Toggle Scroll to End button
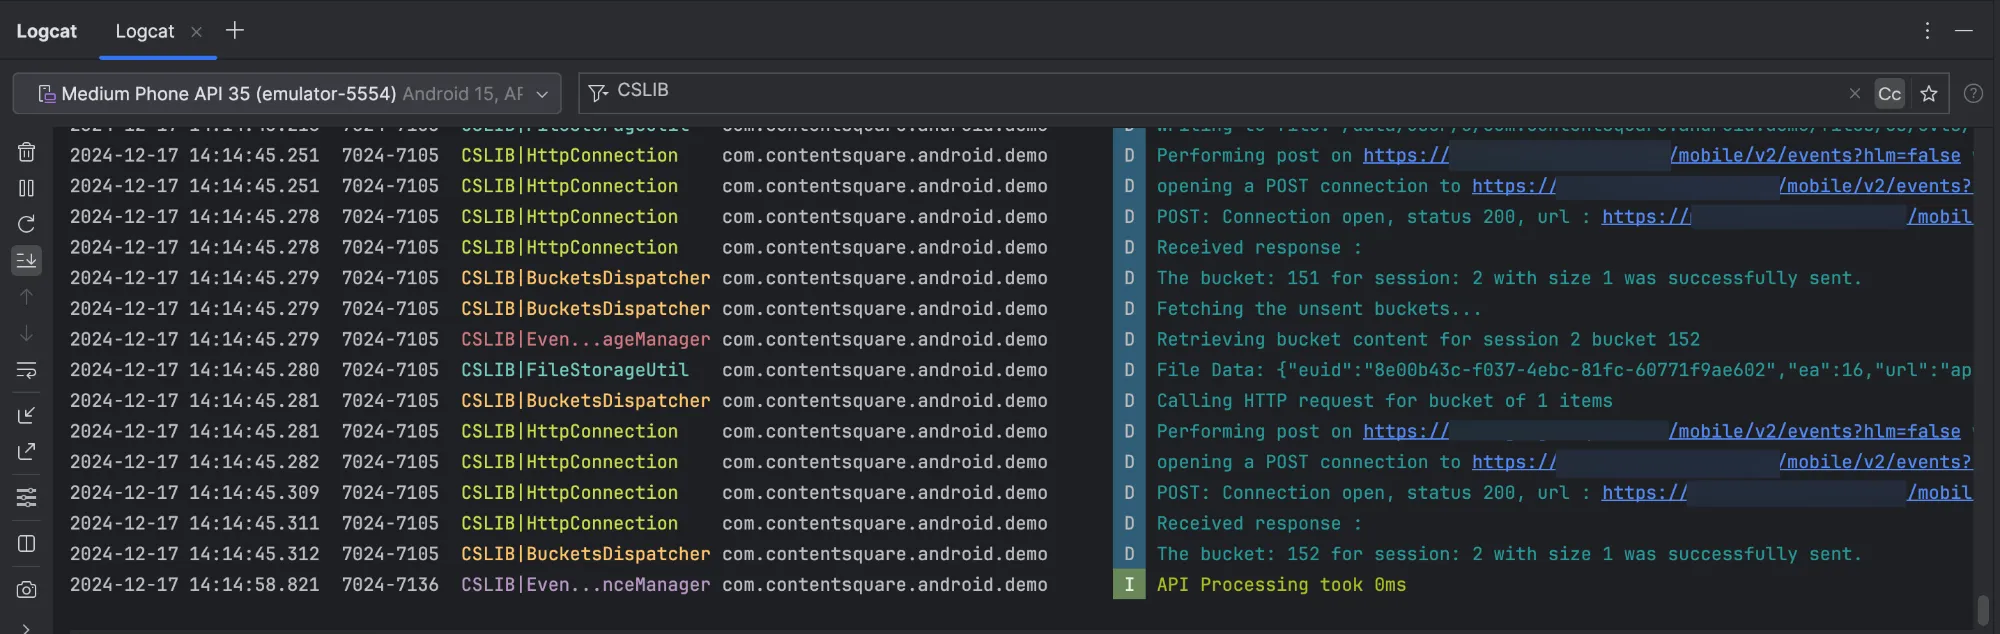The image size is (2000, 634). coord(27,260)
